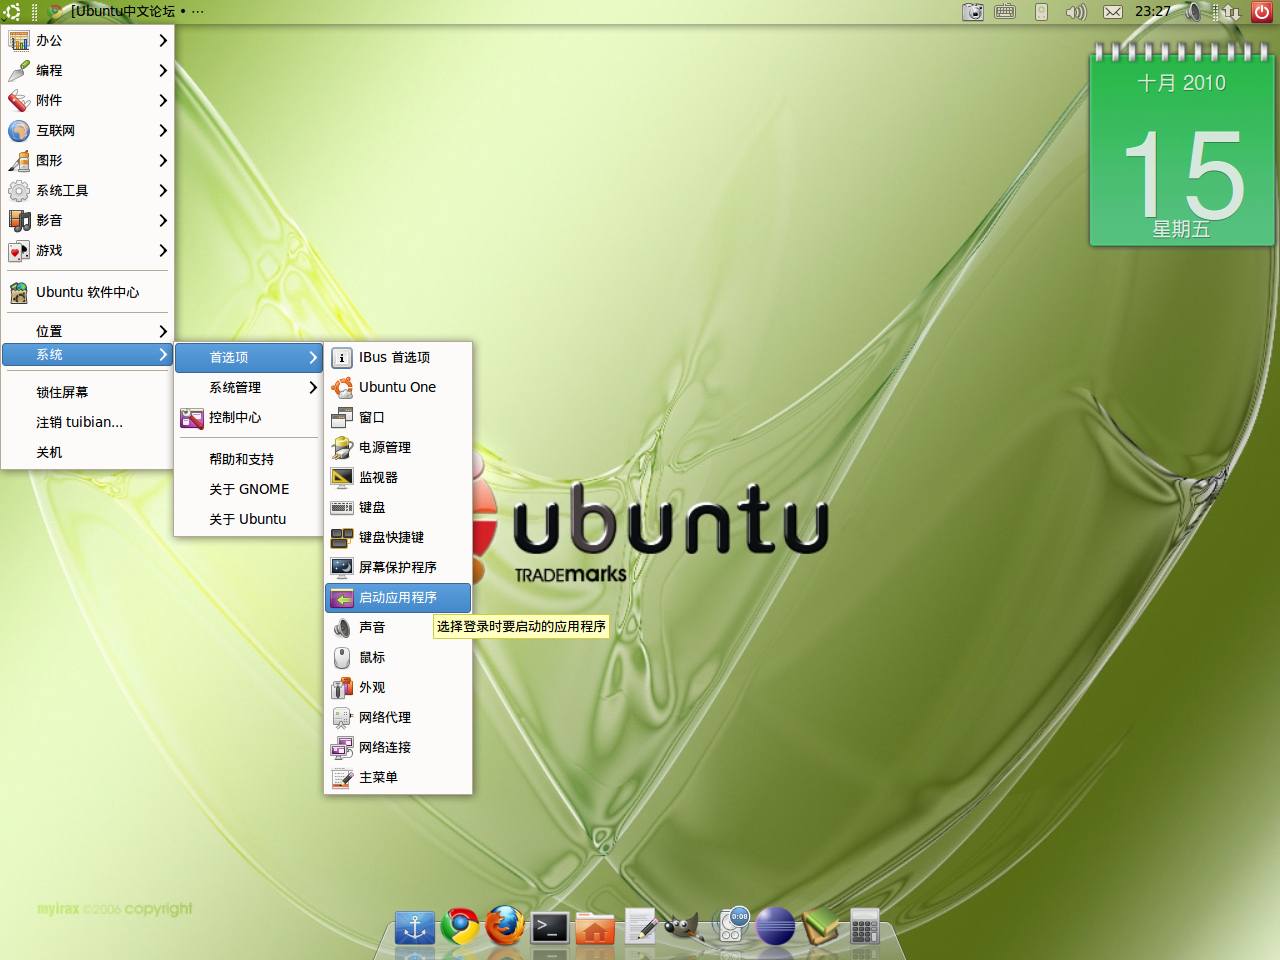Expand the 附件 (Accessories) submenu

click(88, 100)
